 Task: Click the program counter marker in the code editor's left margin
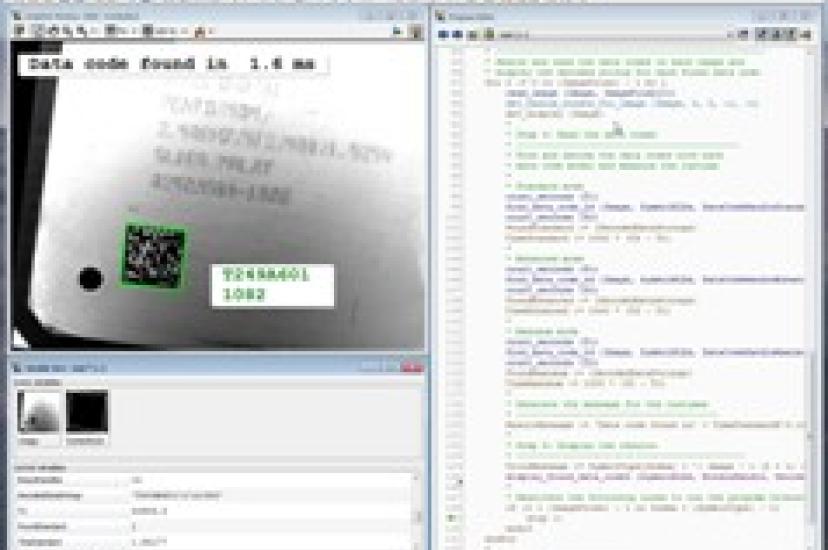[x=451, y=518]
